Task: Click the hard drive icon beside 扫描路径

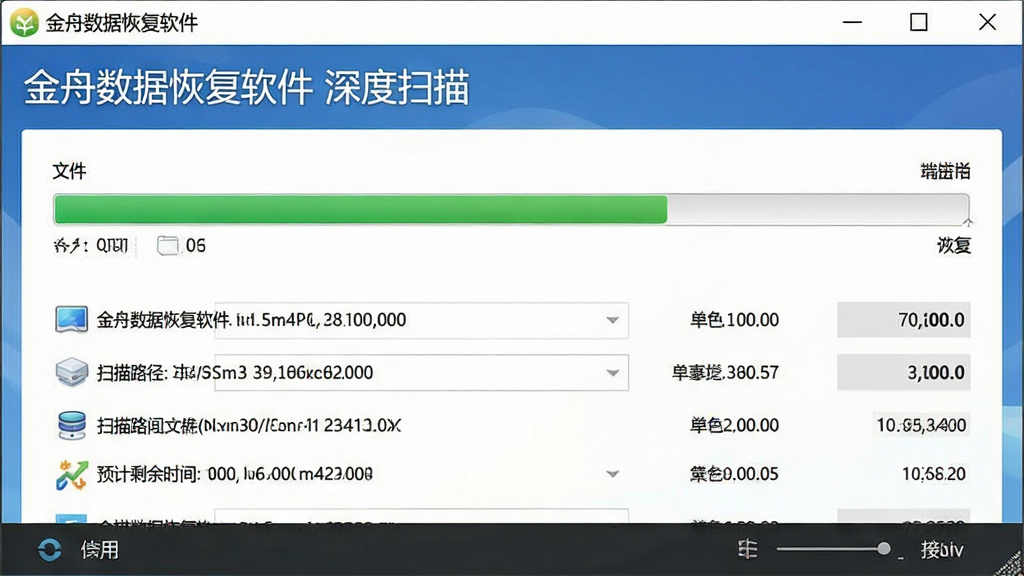Action: tap(71, 372)
